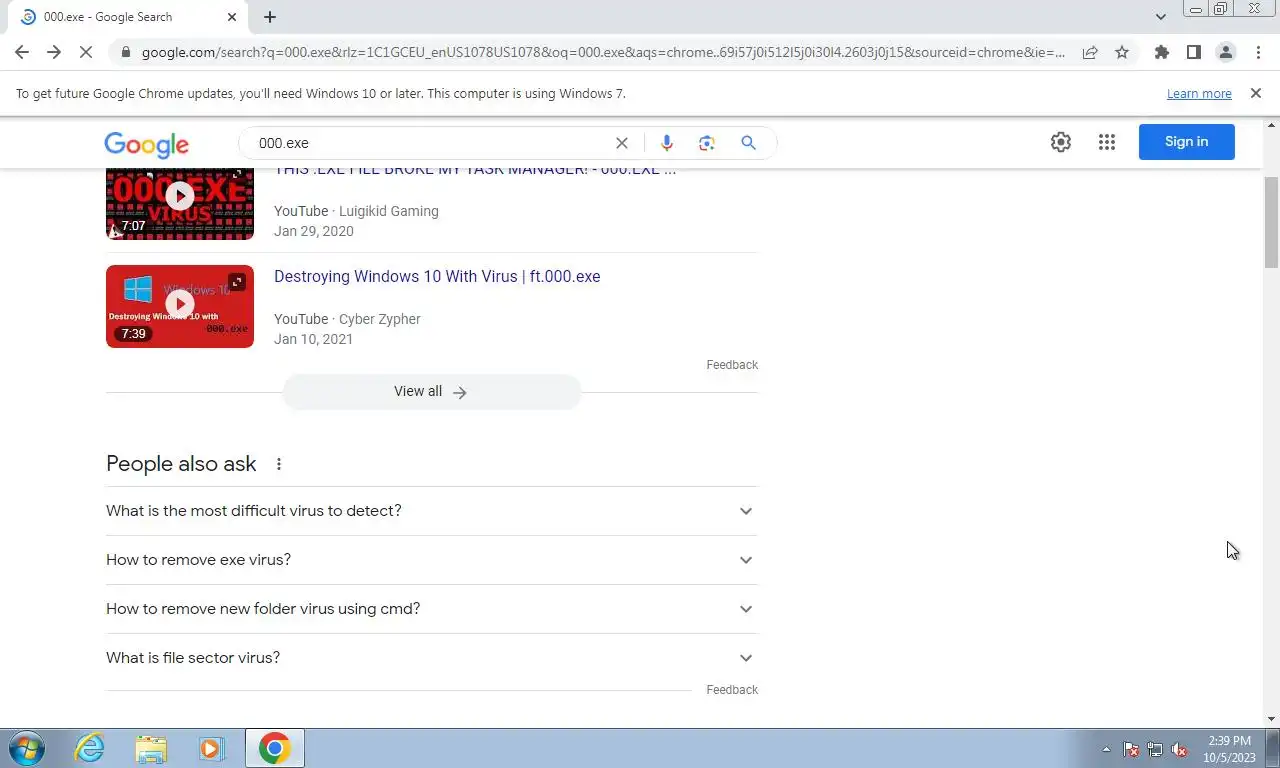Open the Chrome extensions puzzle icon
Image resolution: width=1280 pixels, height=768 pixels.
(x=1161, y=52)
